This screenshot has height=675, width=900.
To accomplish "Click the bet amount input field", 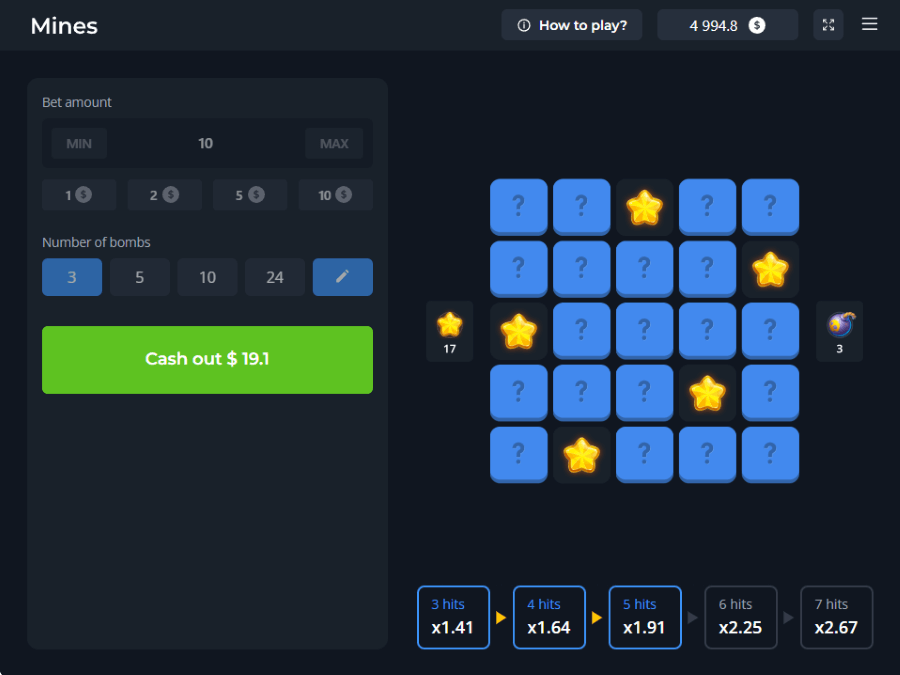I will pyautogui.click(x=206, y=143).
